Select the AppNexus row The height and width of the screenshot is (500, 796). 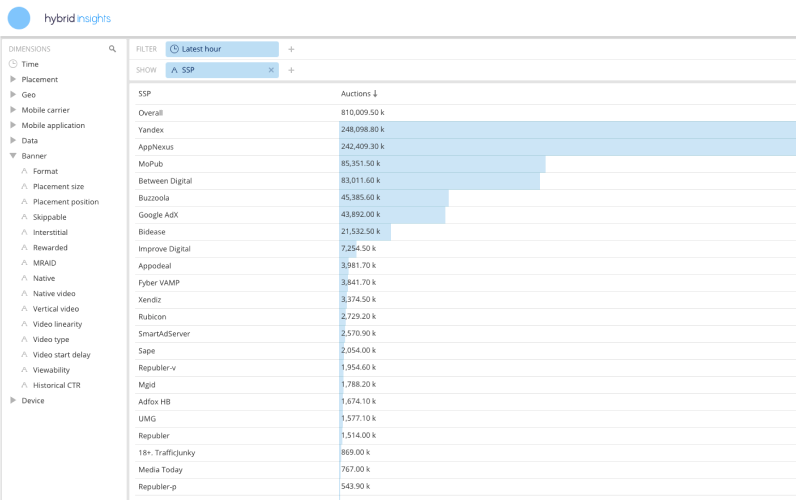pyautogui.click(x=466, y=147)
